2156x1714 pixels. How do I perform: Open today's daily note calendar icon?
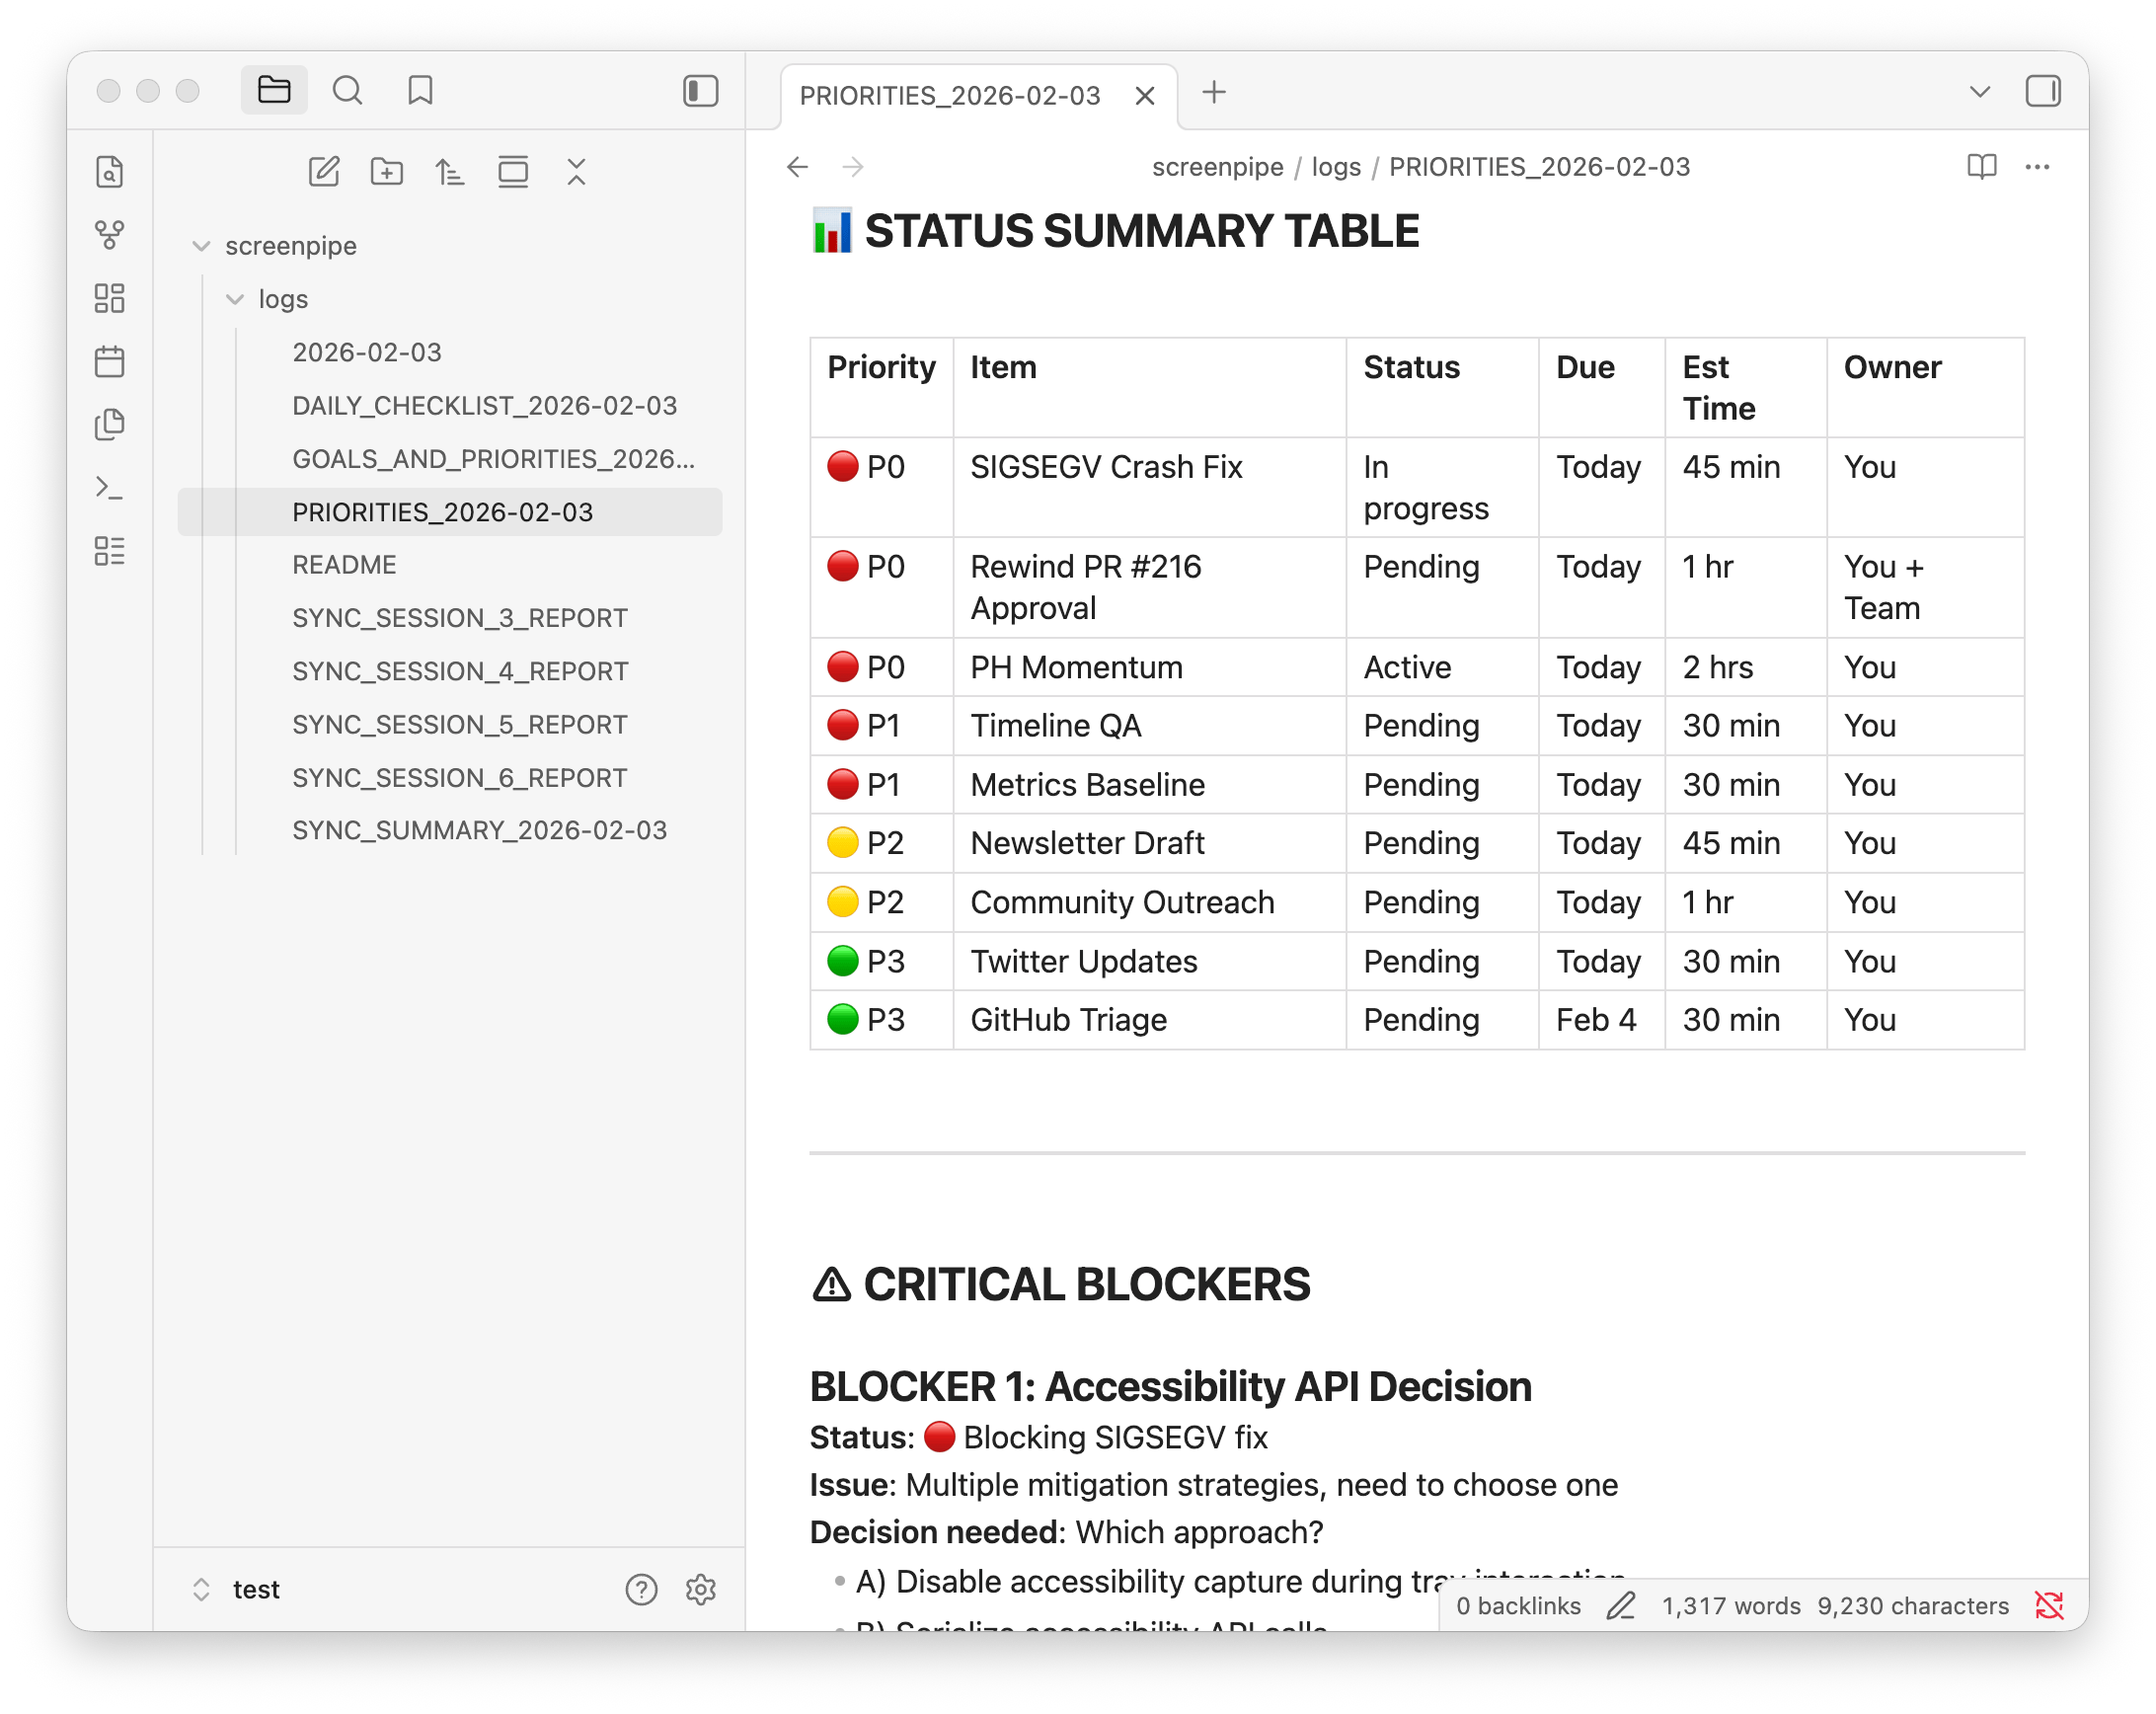(109, 361)
